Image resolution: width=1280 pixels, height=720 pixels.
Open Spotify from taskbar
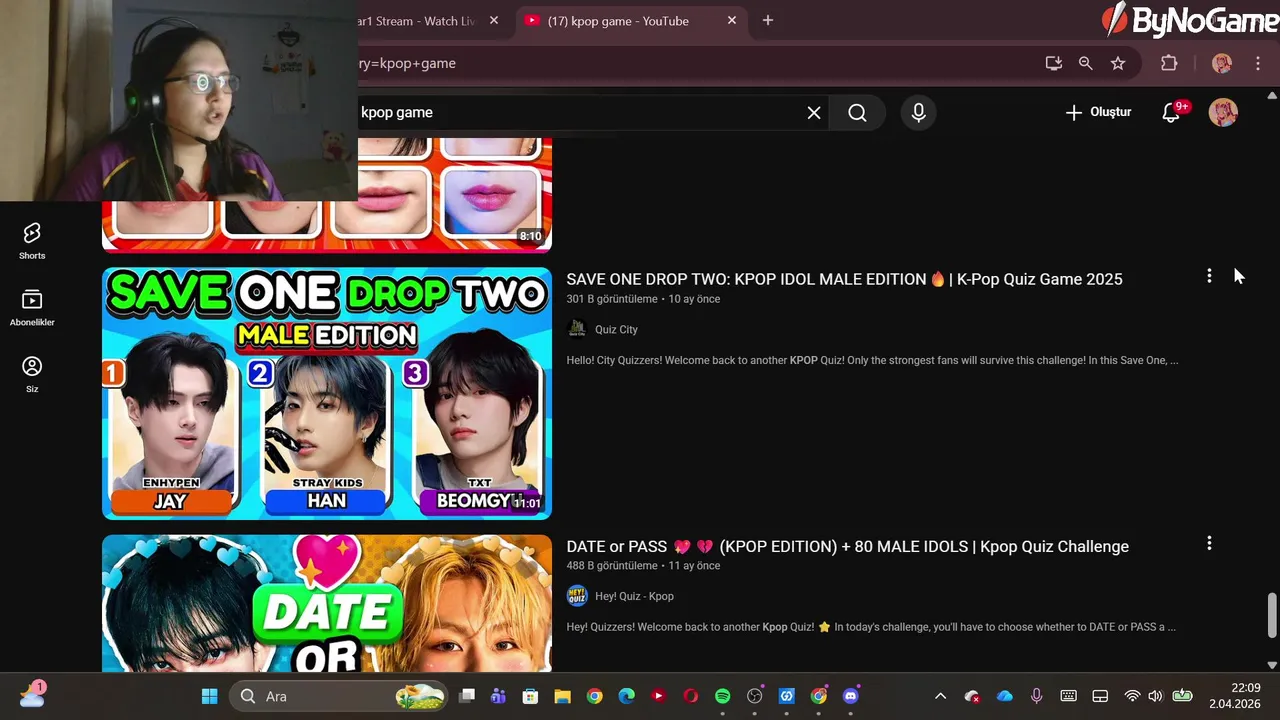click(x=722, y=696)
